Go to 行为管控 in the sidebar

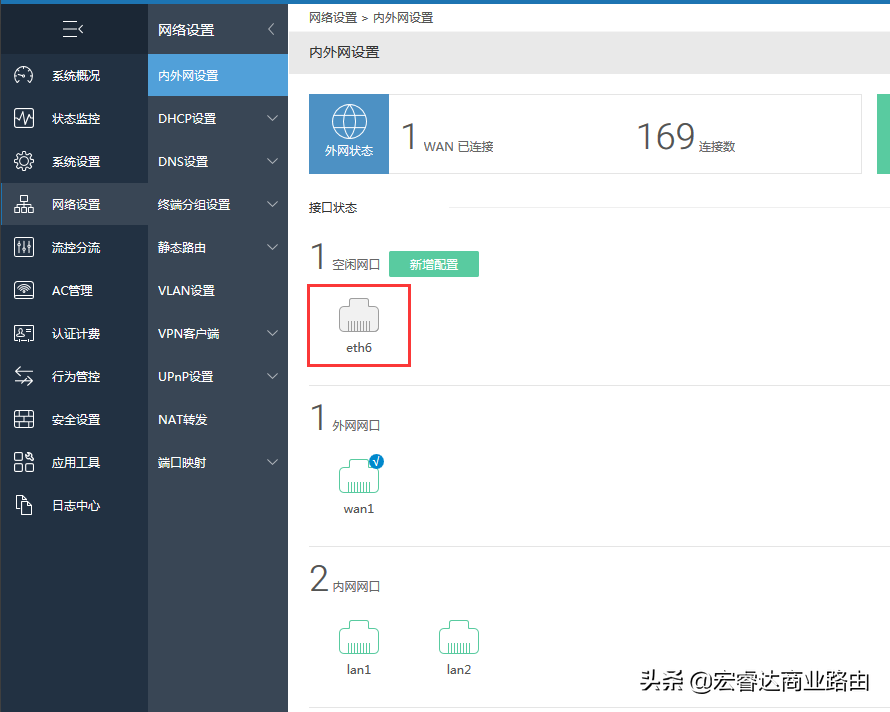tap(74, 376)
